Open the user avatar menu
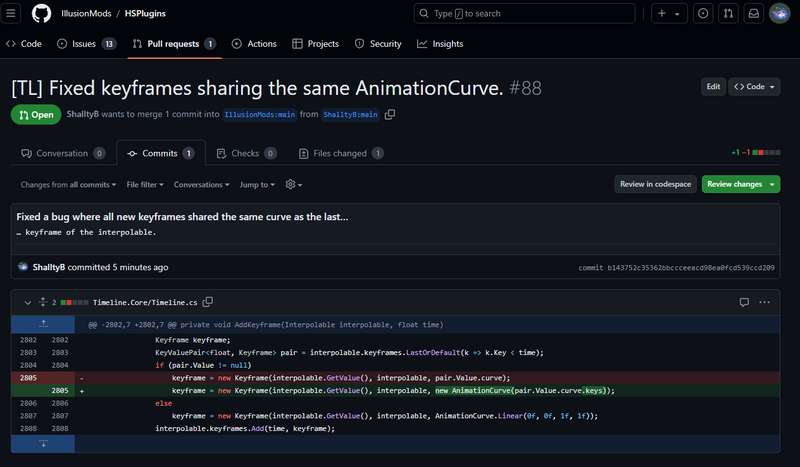 pyautogui.click(x=780, y=13)
